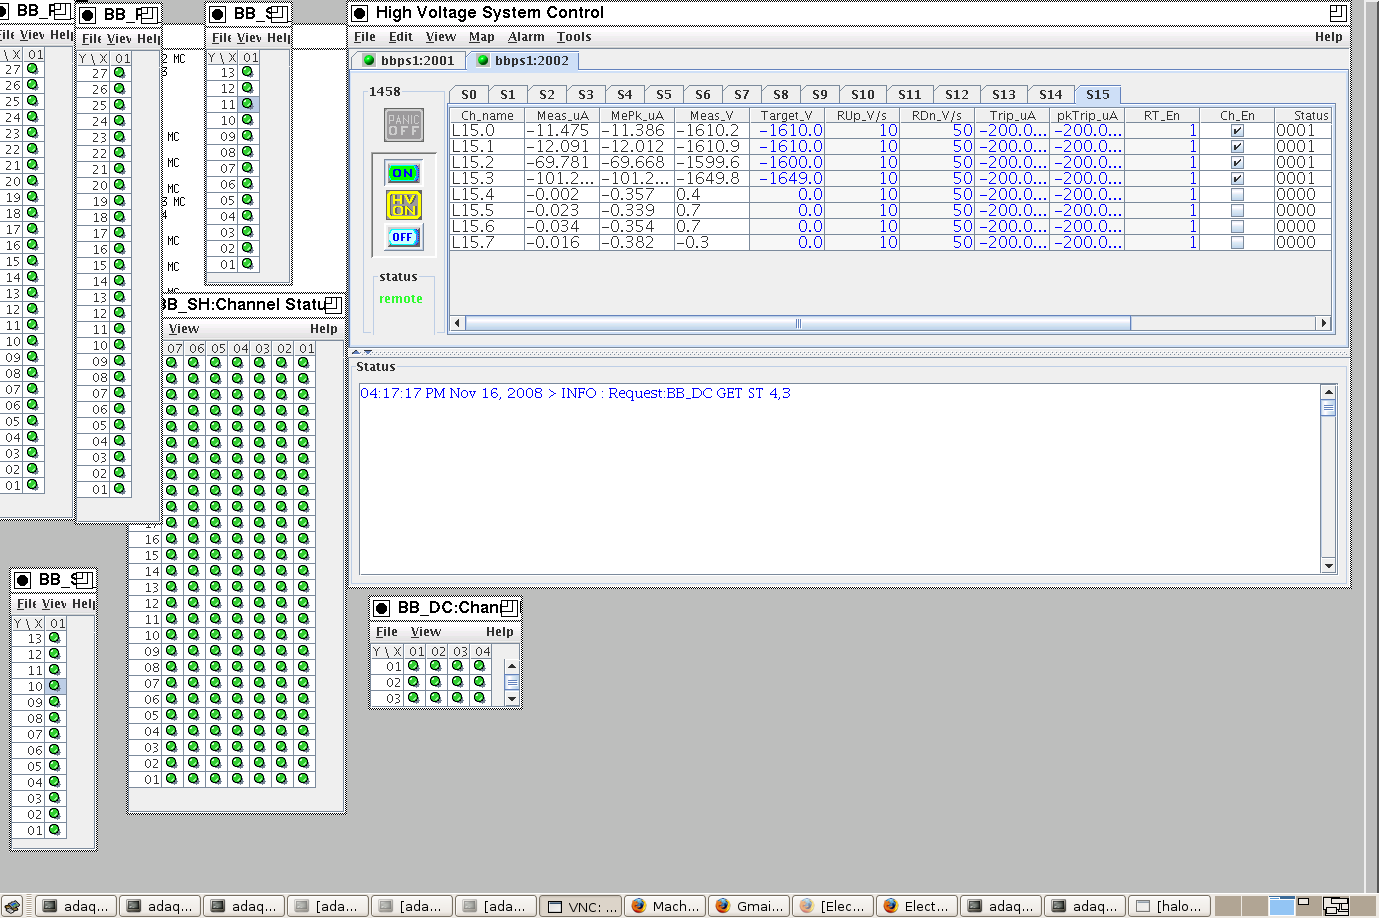
Task: Click BB_DC status LED row 03 column 03
Action: click(457, 698)
